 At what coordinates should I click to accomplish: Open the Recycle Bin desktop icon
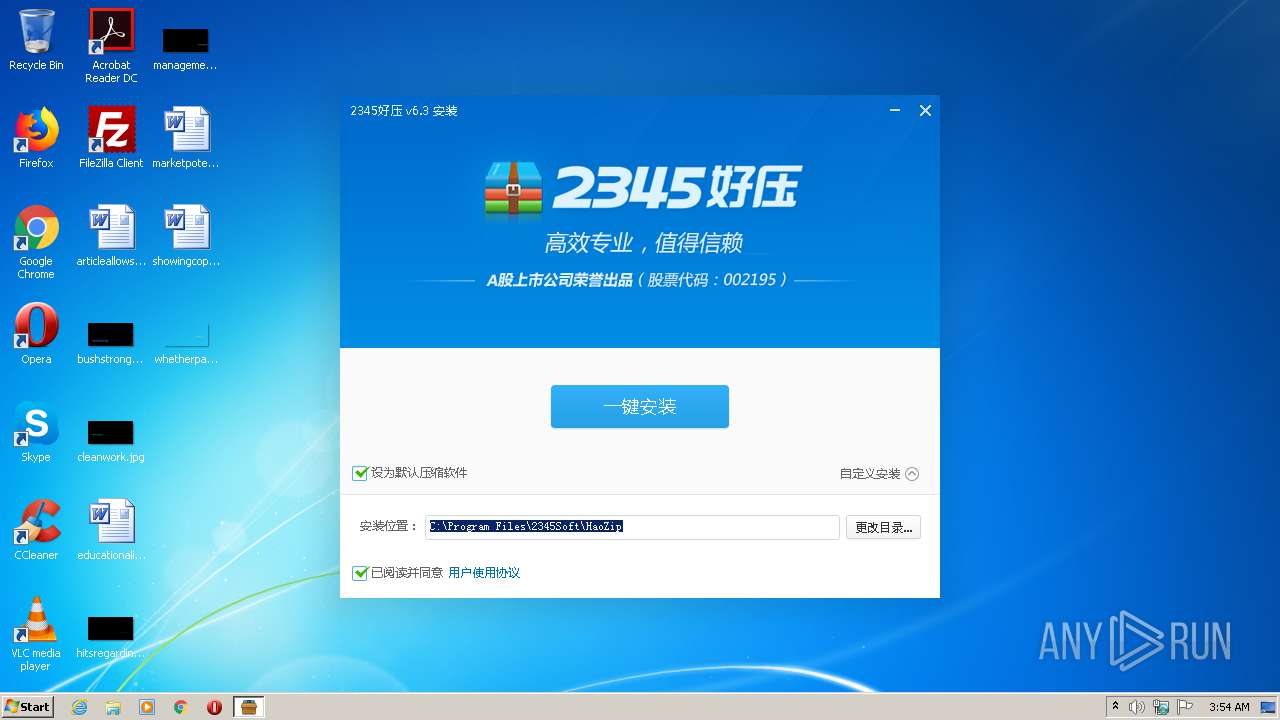pyautogui.click(x=36, y=41)
